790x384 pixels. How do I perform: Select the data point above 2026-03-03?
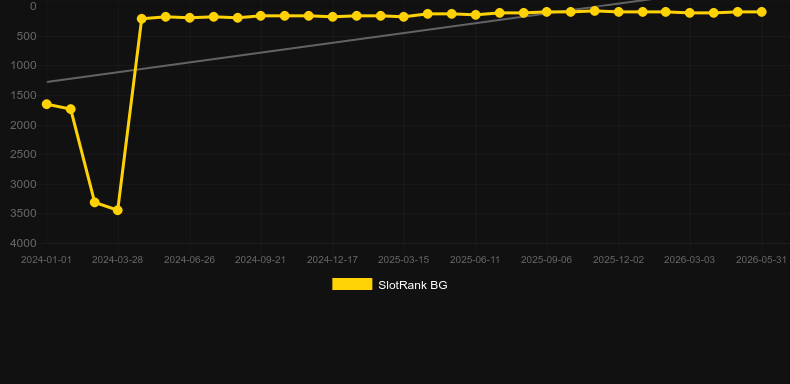690,13
